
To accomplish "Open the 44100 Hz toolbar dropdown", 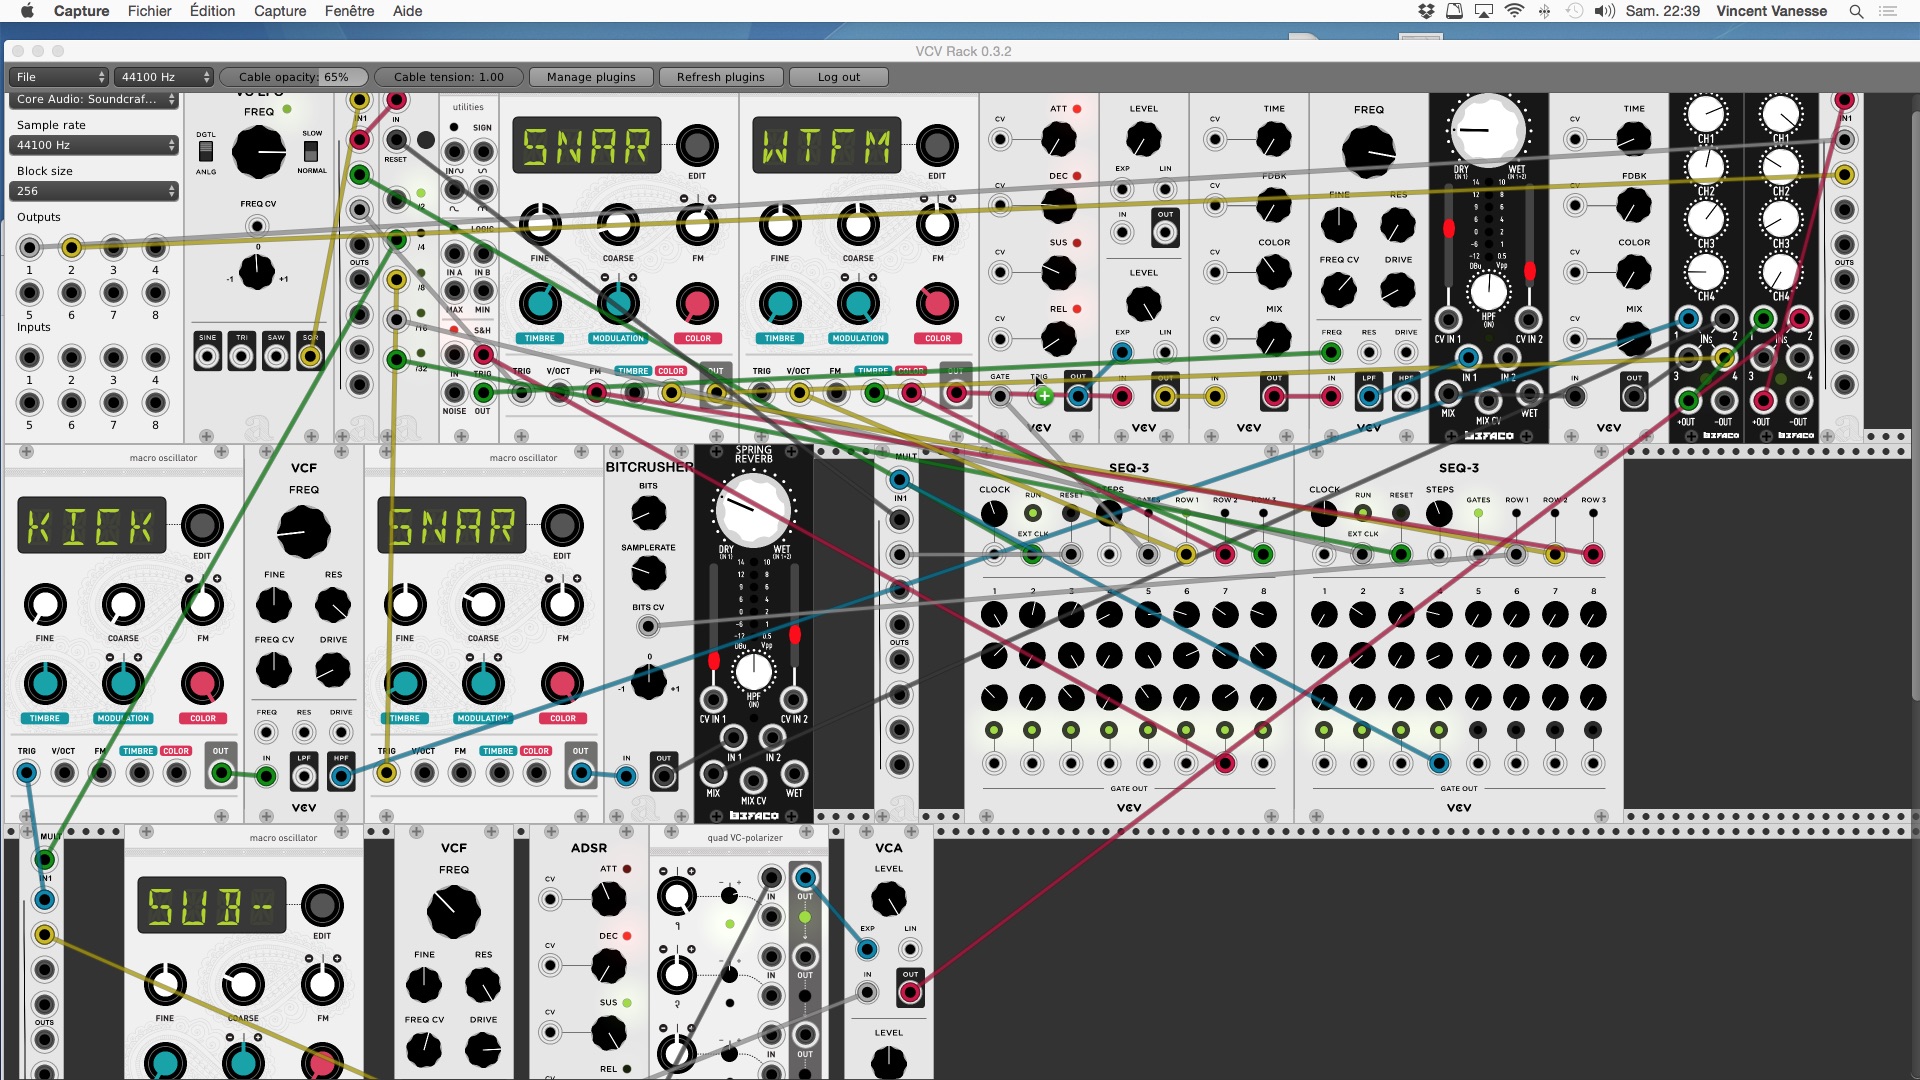I will (x=164, y=77).
